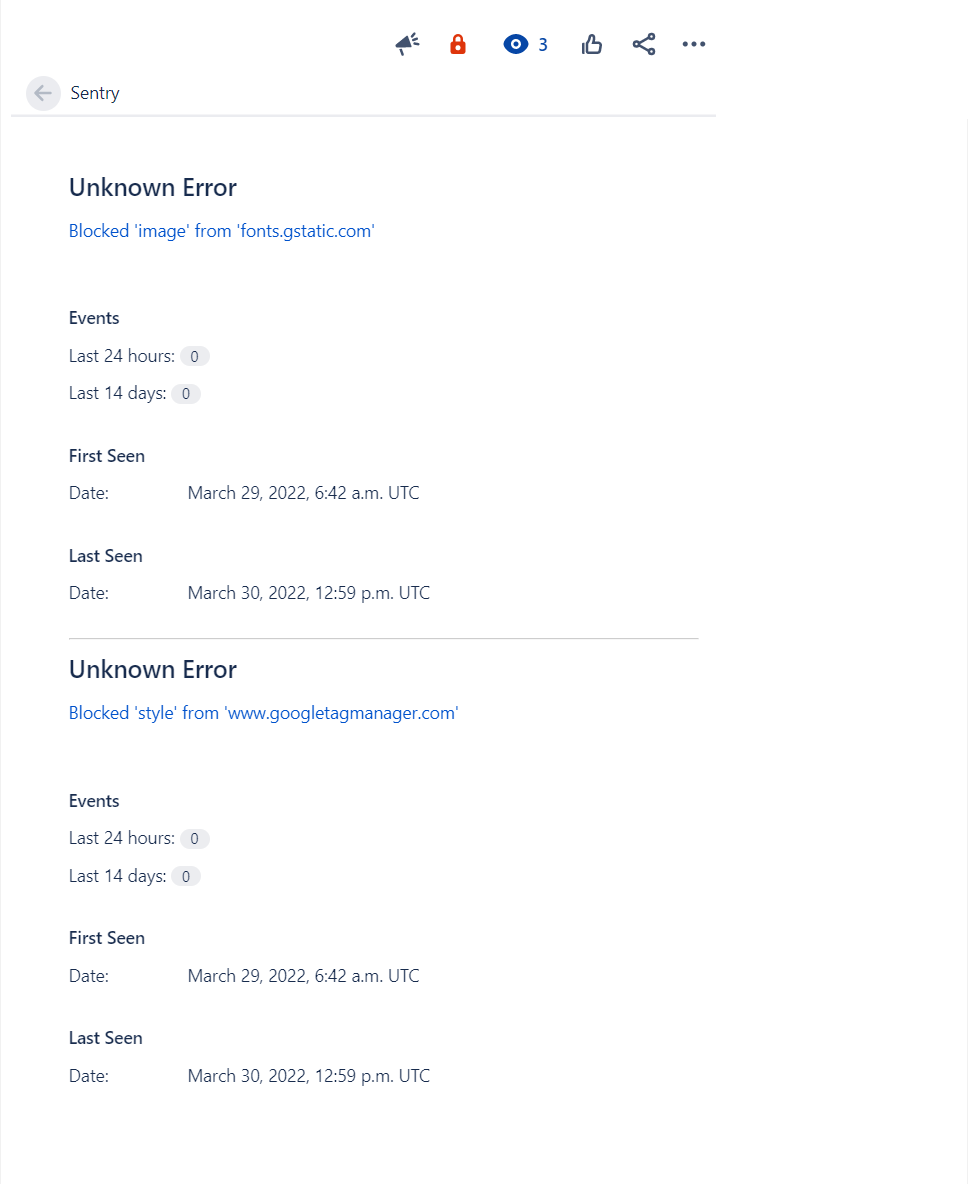Viewport: 968px width, 1184px height.
Task: Open the Blocked 'style' from 'www.googletagmanager.com' link
Action: [263, 712]
